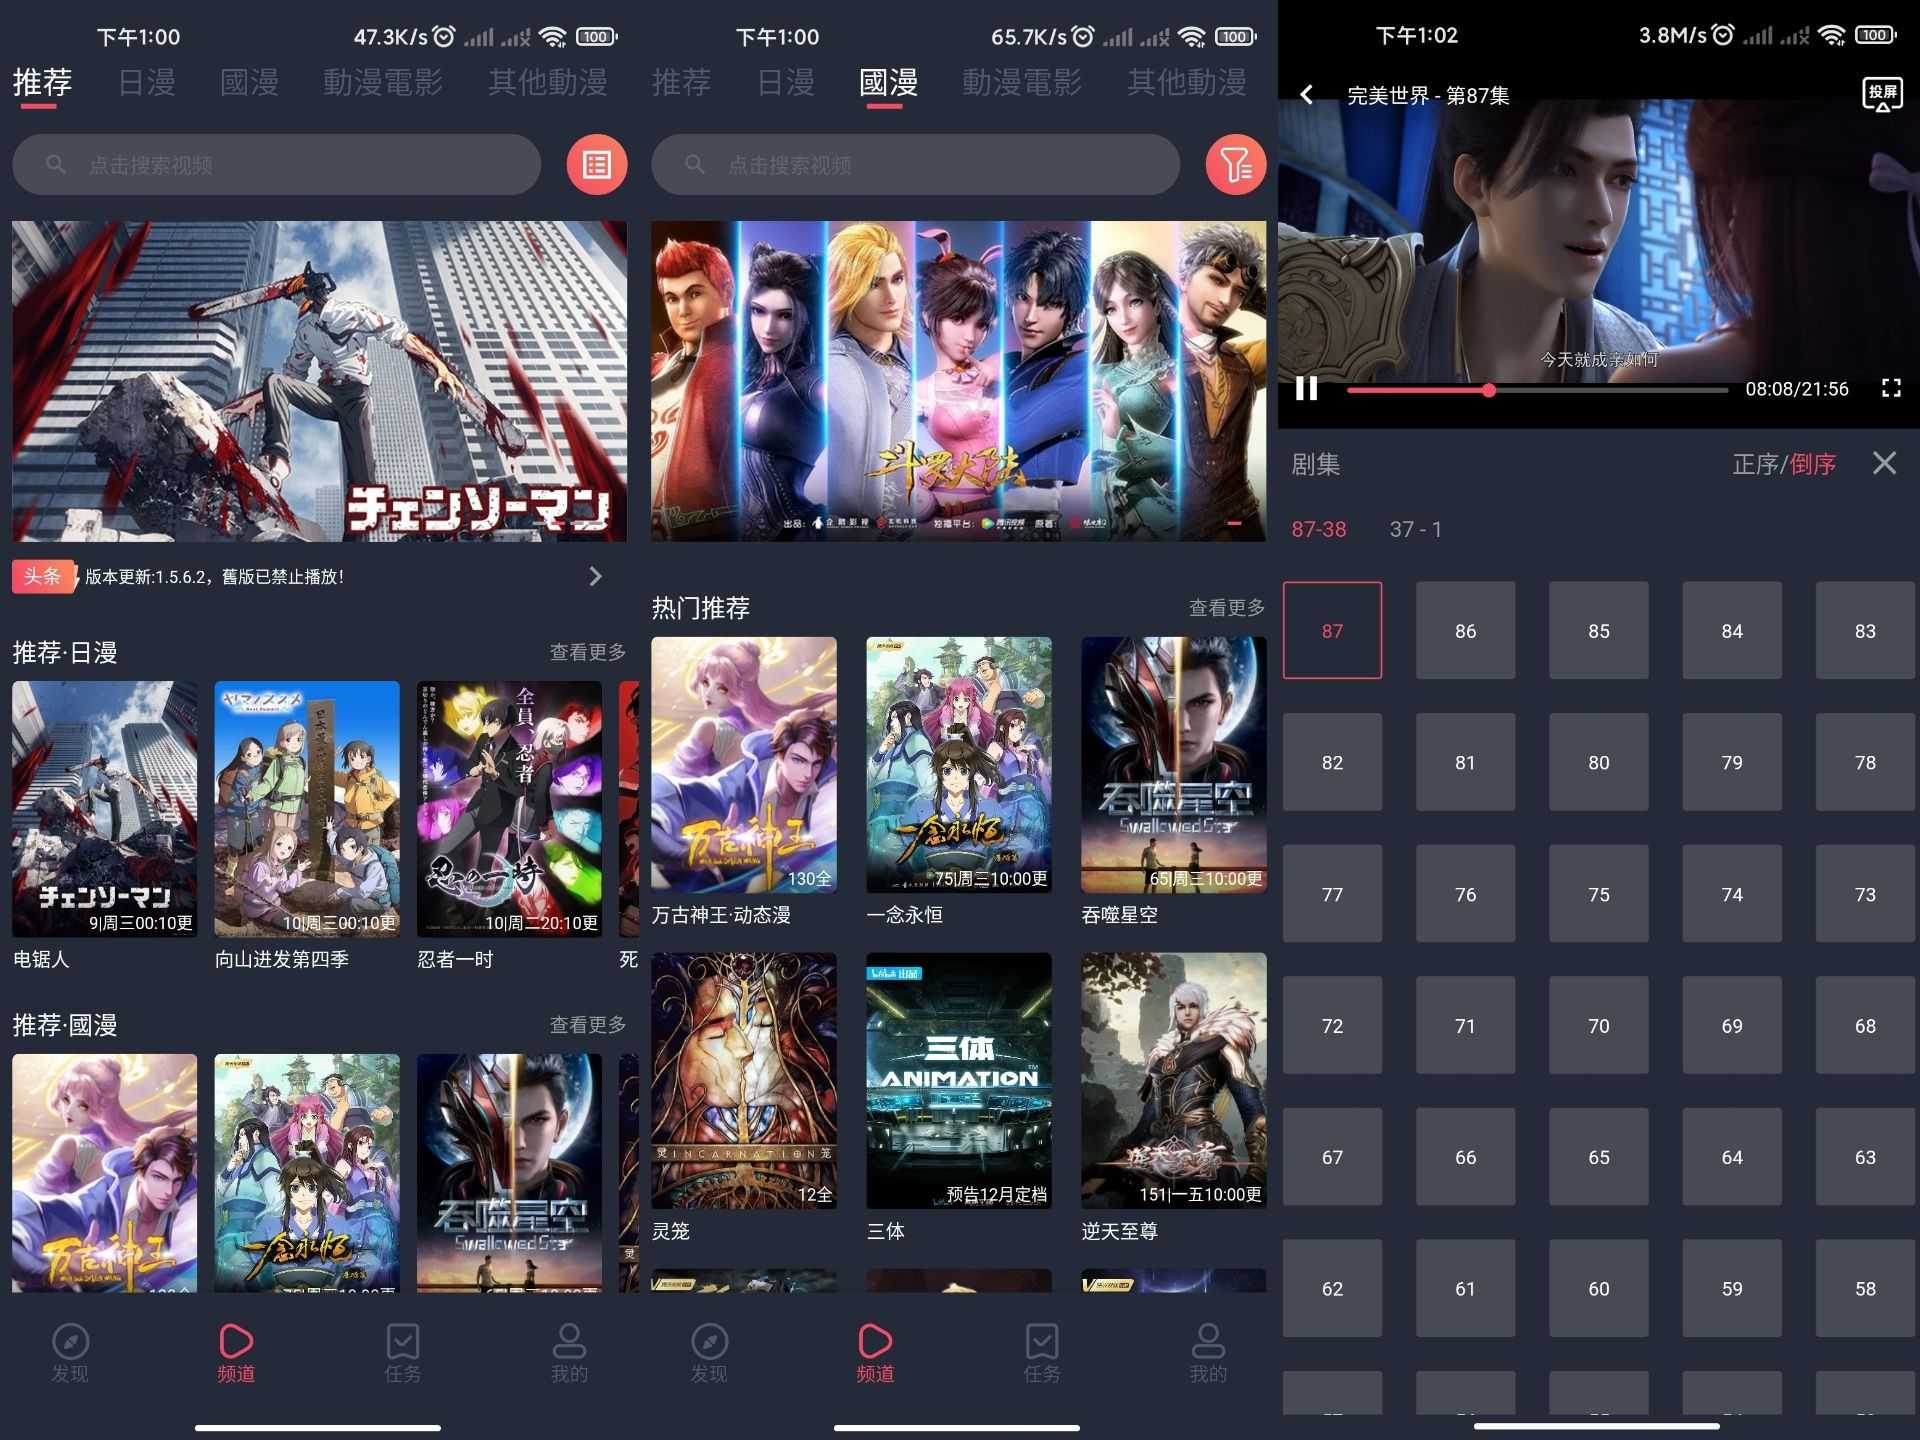The image size is (1920, 1440).
Task: Pause the playing video
Action: pyautogui.click(x=1306, y=388)
